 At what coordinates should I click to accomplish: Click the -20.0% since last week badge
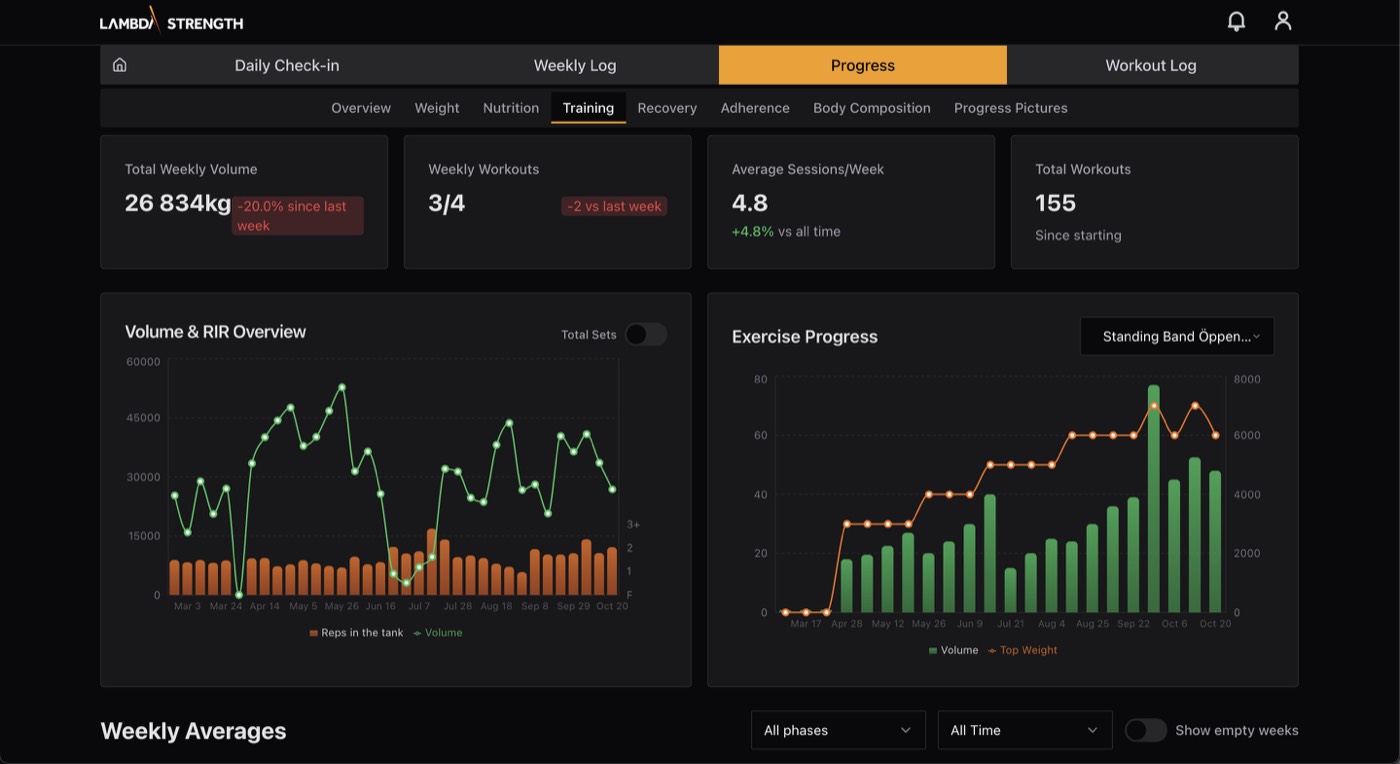(298, 216)
